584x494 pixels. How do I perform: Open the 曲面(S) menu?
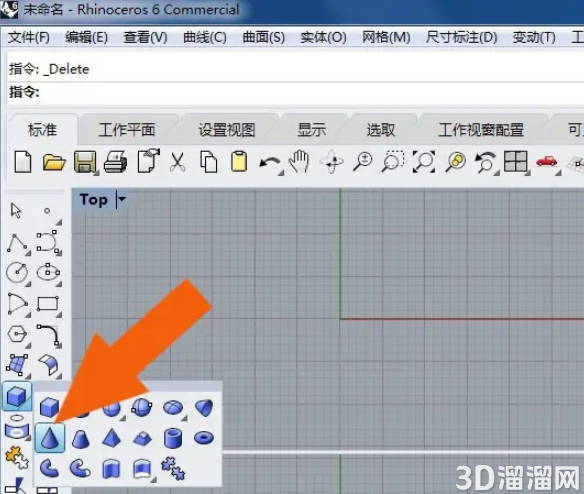click(263, 37)
